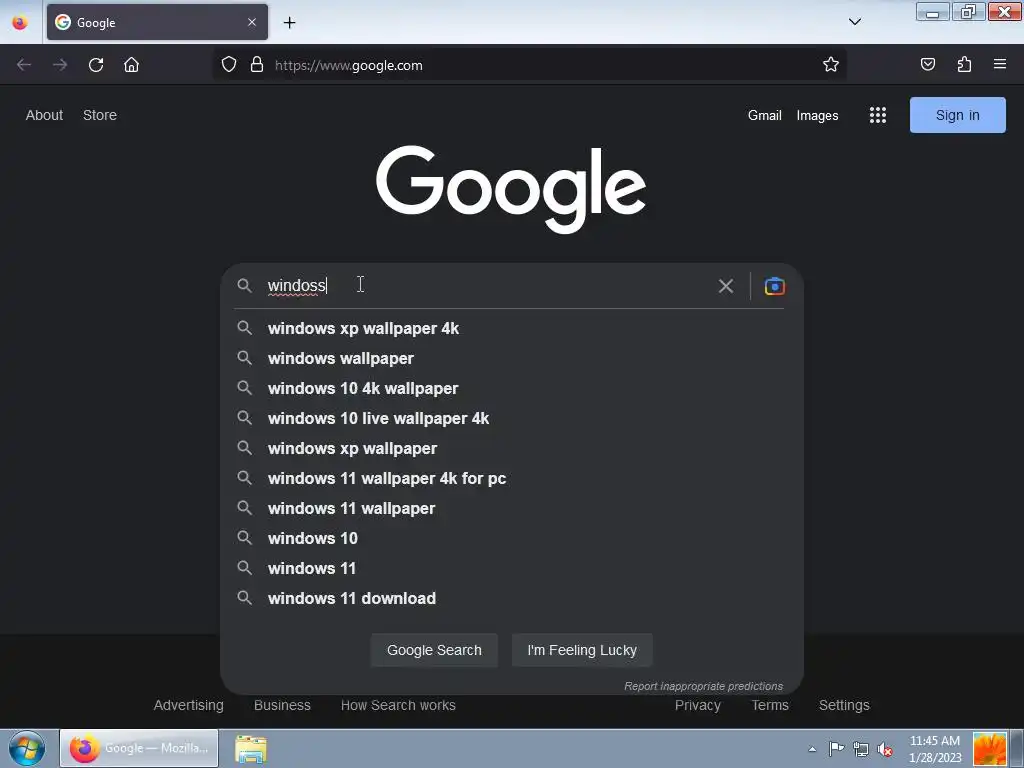Open the Firefox application menu
This screenshot has width=1024, height=768.
click(1000, 64)
